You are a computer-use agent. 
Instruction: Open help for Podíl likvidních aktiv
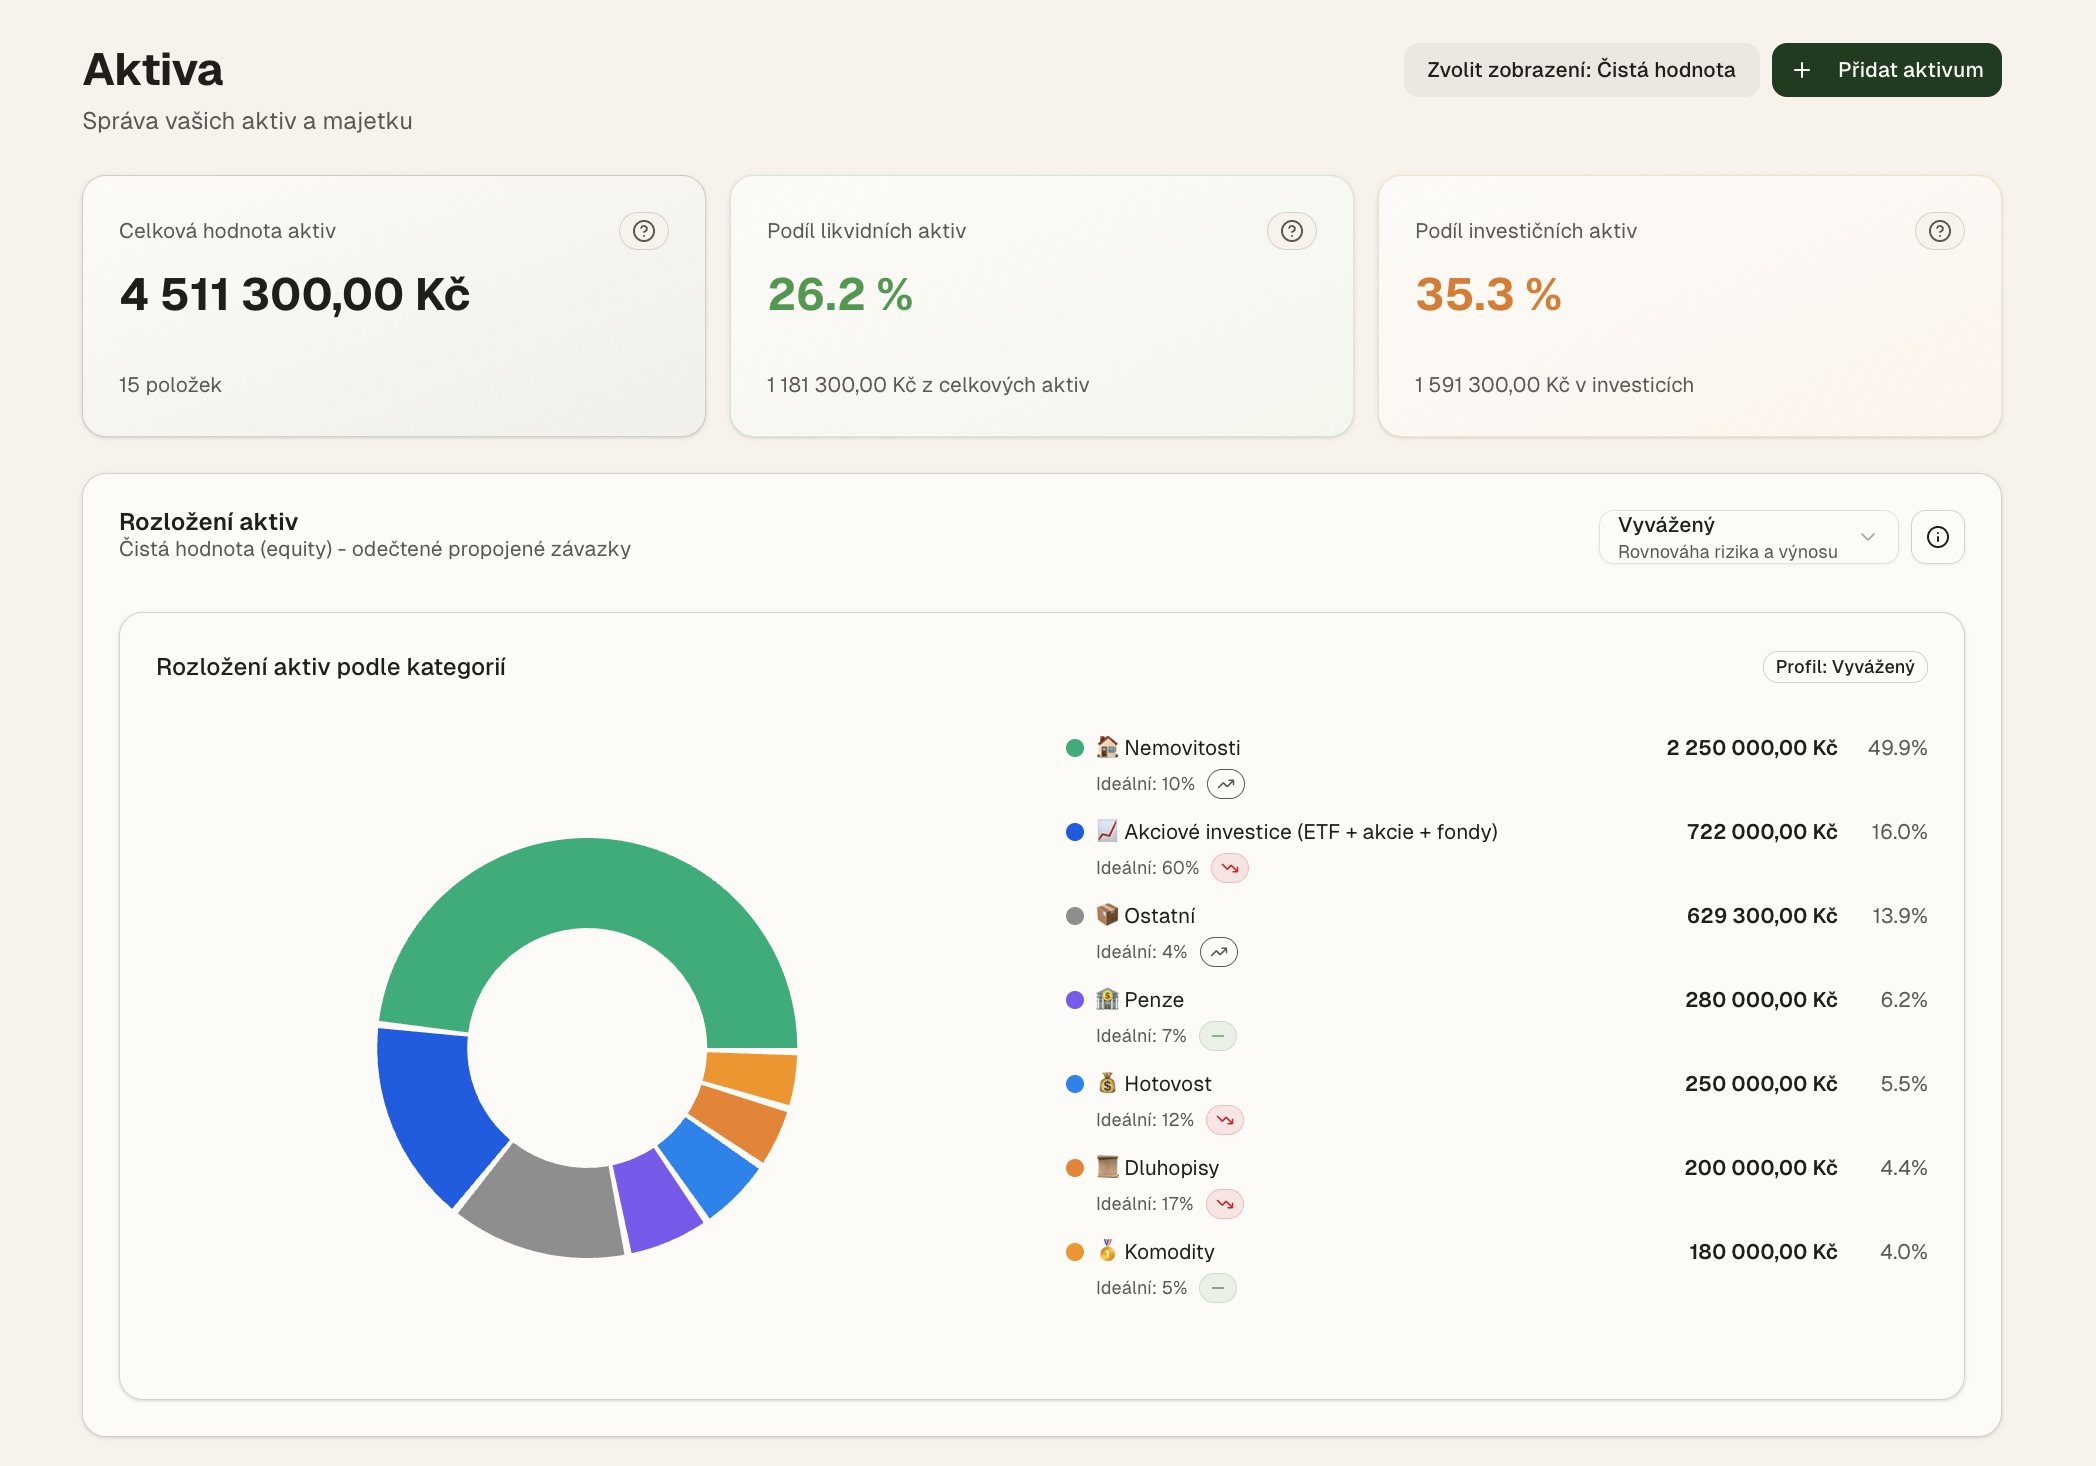click(x=1292, y=231)
